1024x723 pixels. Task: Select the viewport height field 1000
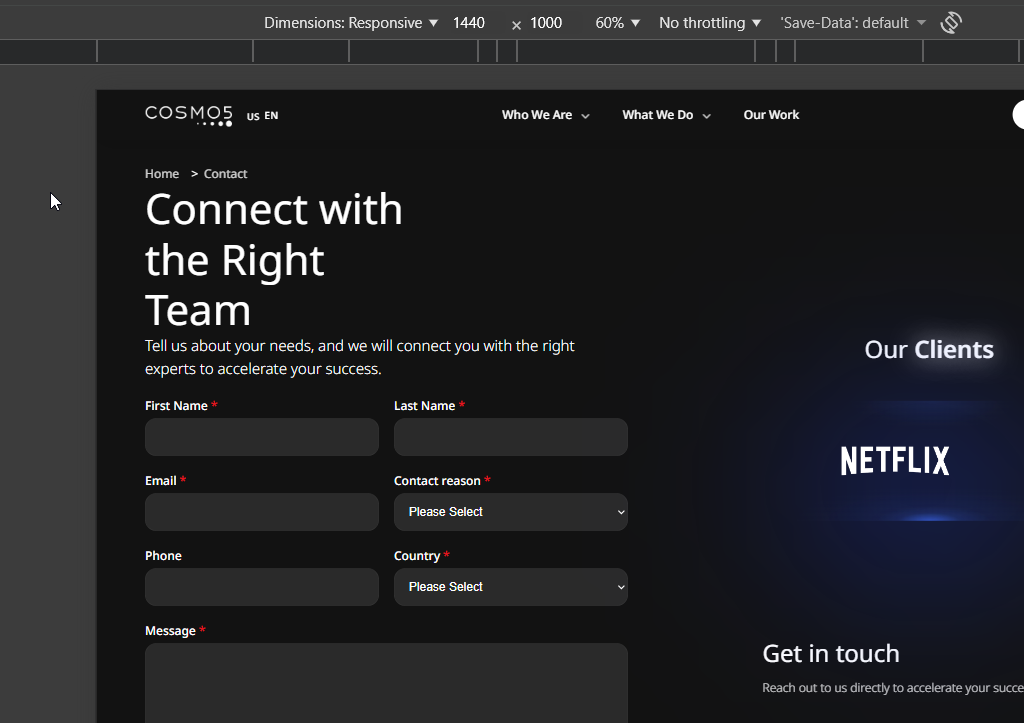click(546, 23)
